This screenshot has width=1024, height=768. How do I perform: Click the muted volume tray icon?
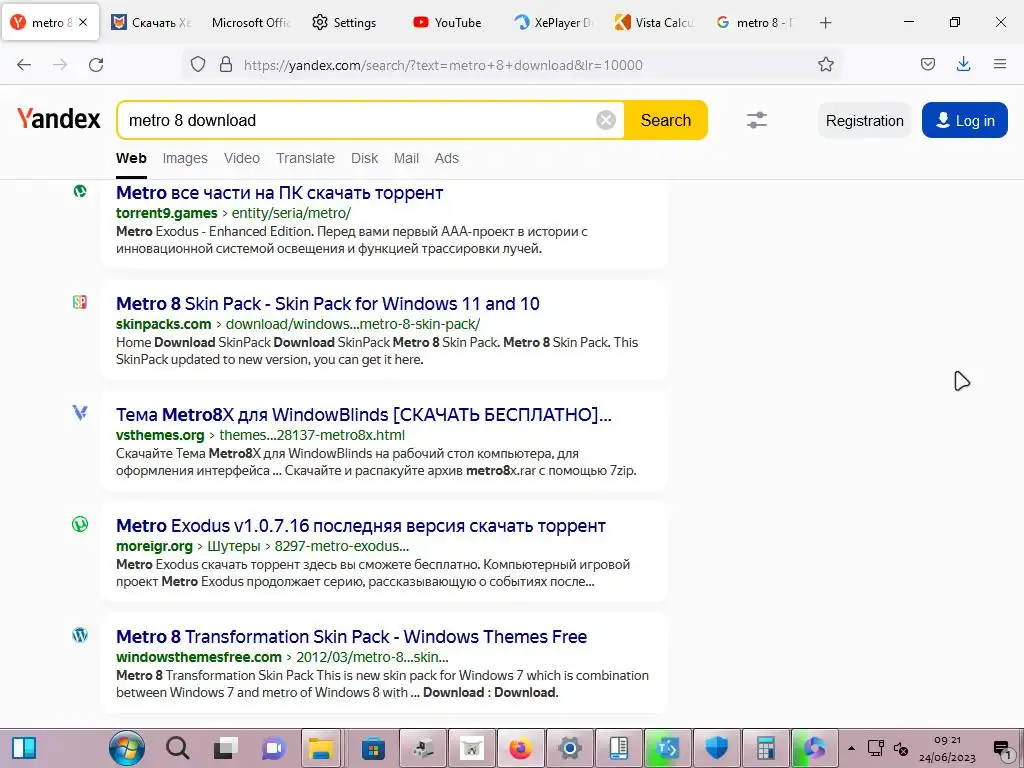[x=901, y=749]
